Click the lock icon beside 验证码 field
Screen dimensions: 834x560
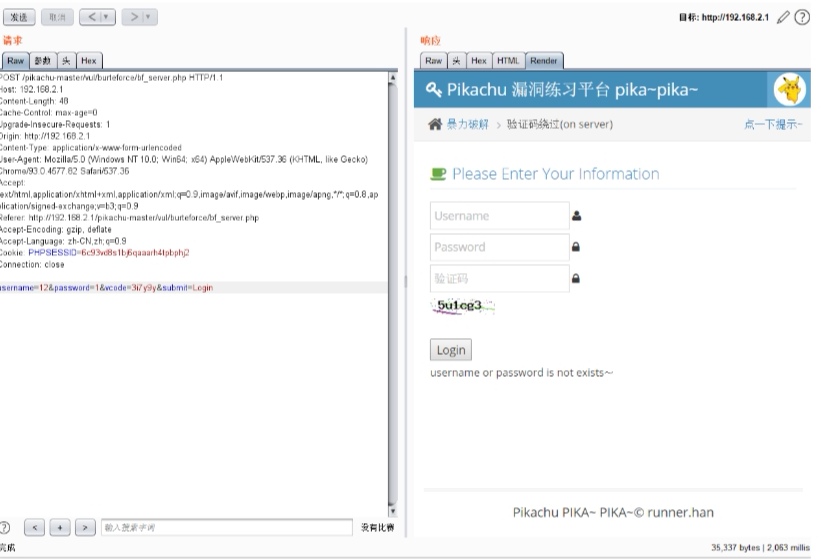click(x=576, y=278)
